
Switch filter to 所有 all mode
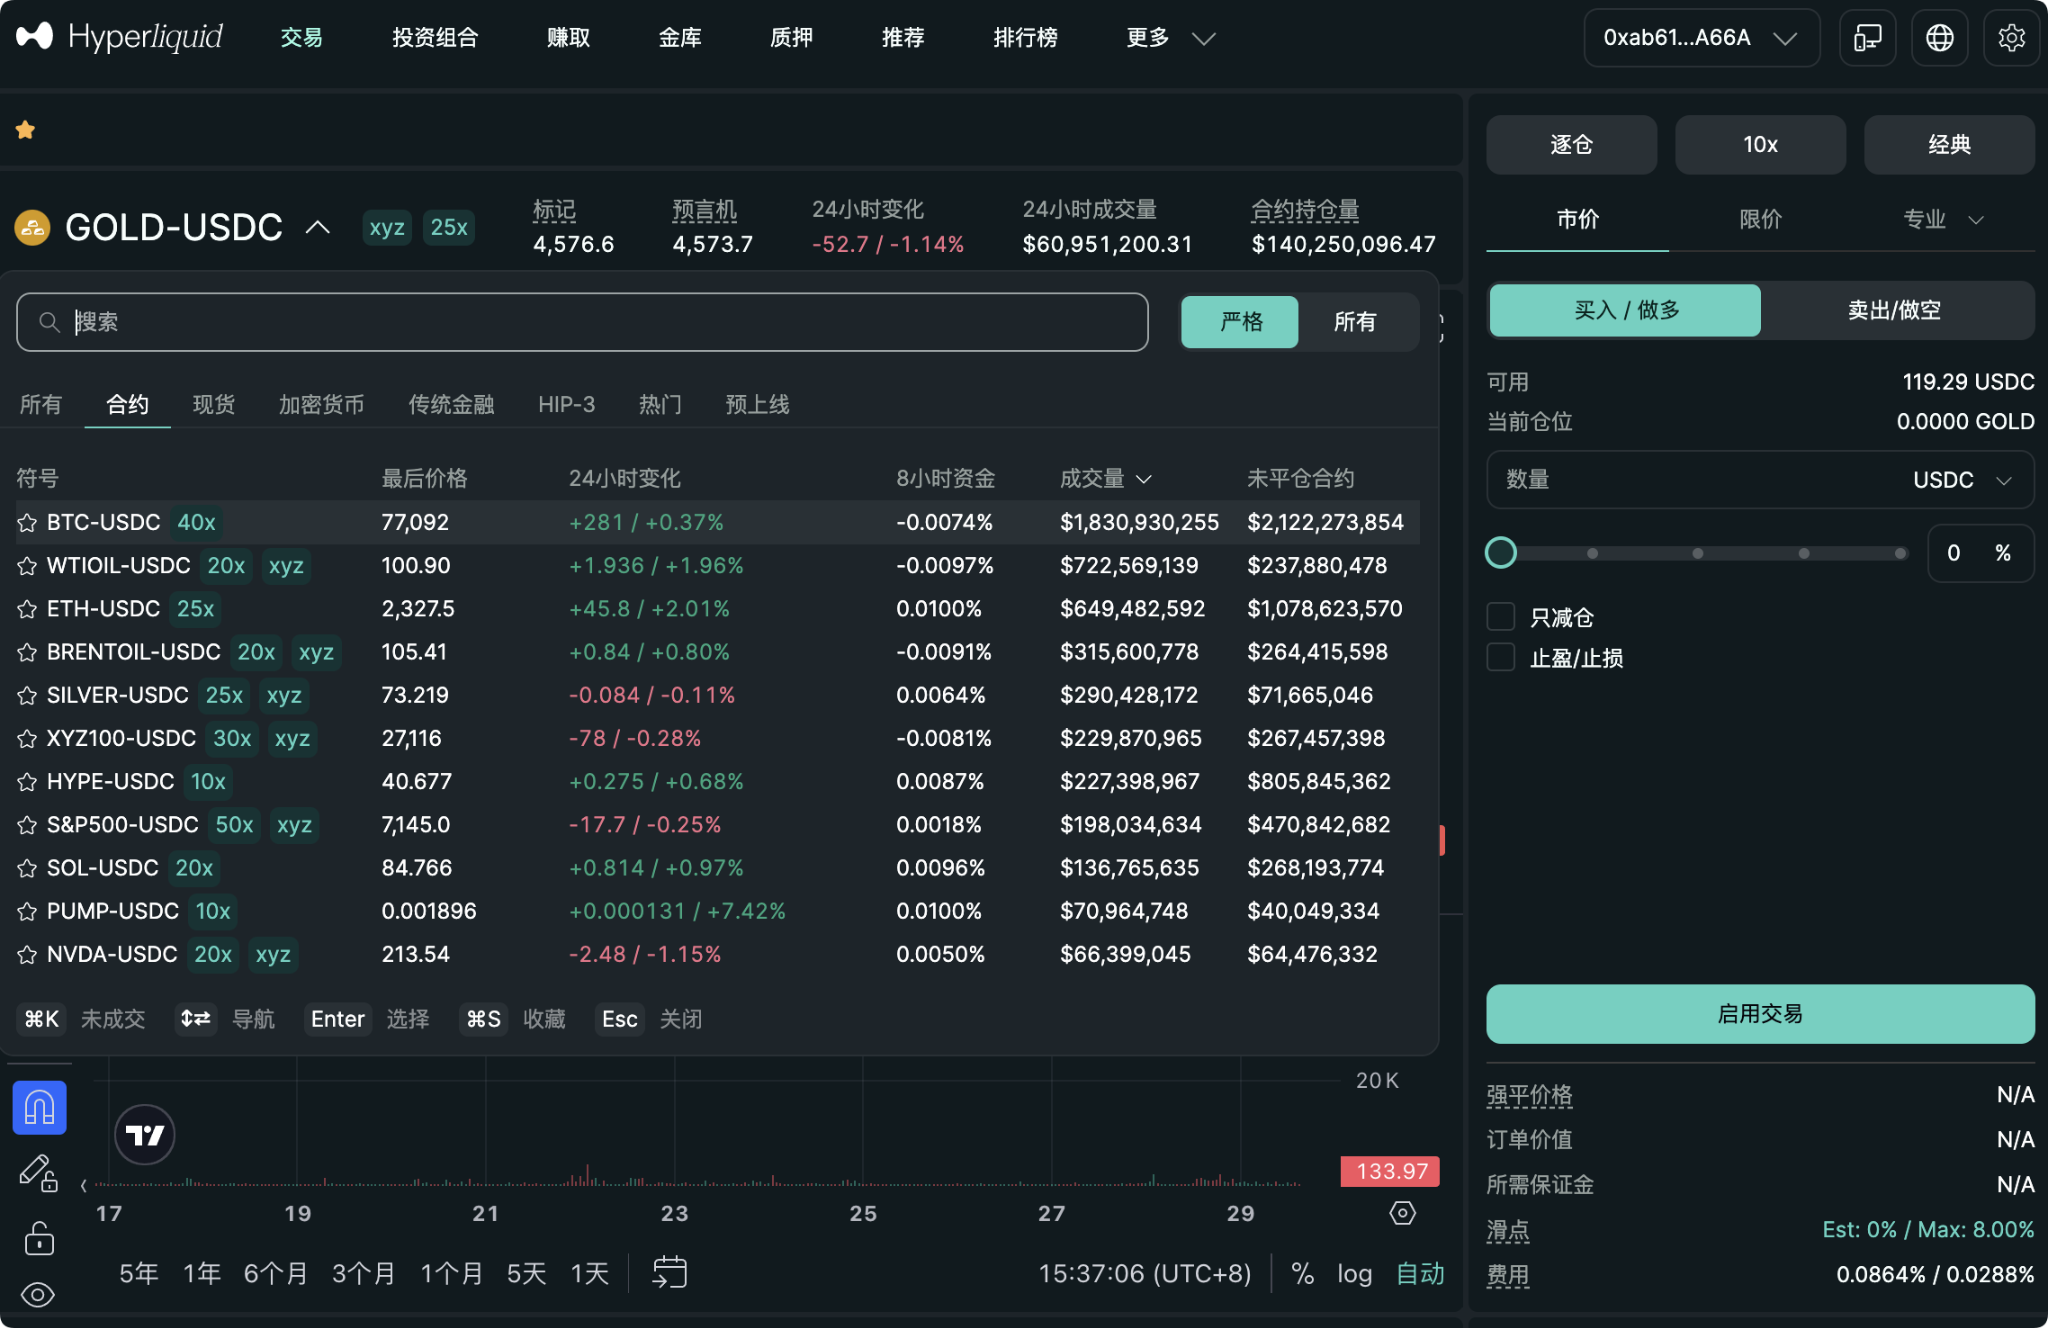[x=1355, y=322]
